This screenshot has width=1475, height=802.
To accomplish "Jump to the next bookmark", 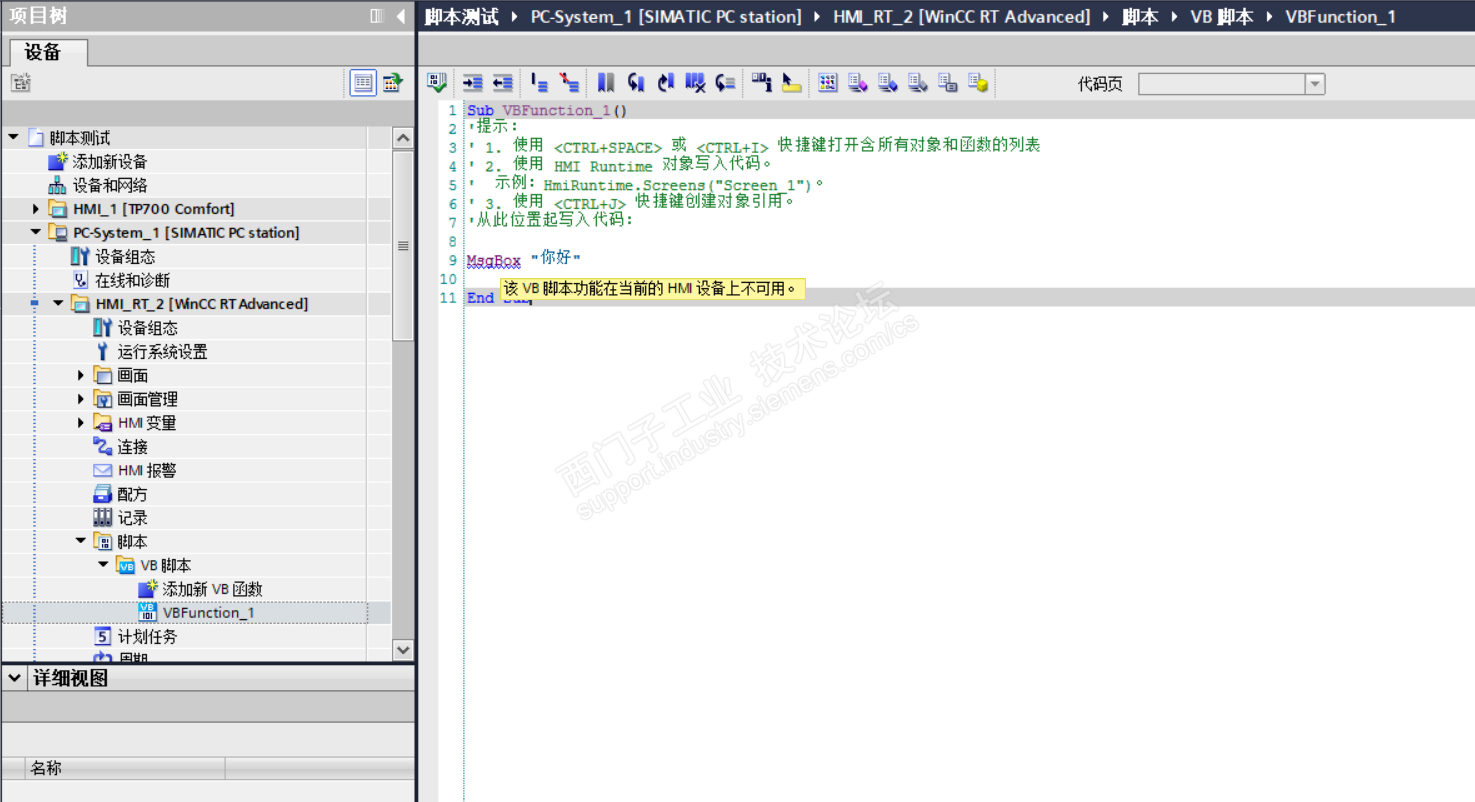I will (x=666, y=83).
